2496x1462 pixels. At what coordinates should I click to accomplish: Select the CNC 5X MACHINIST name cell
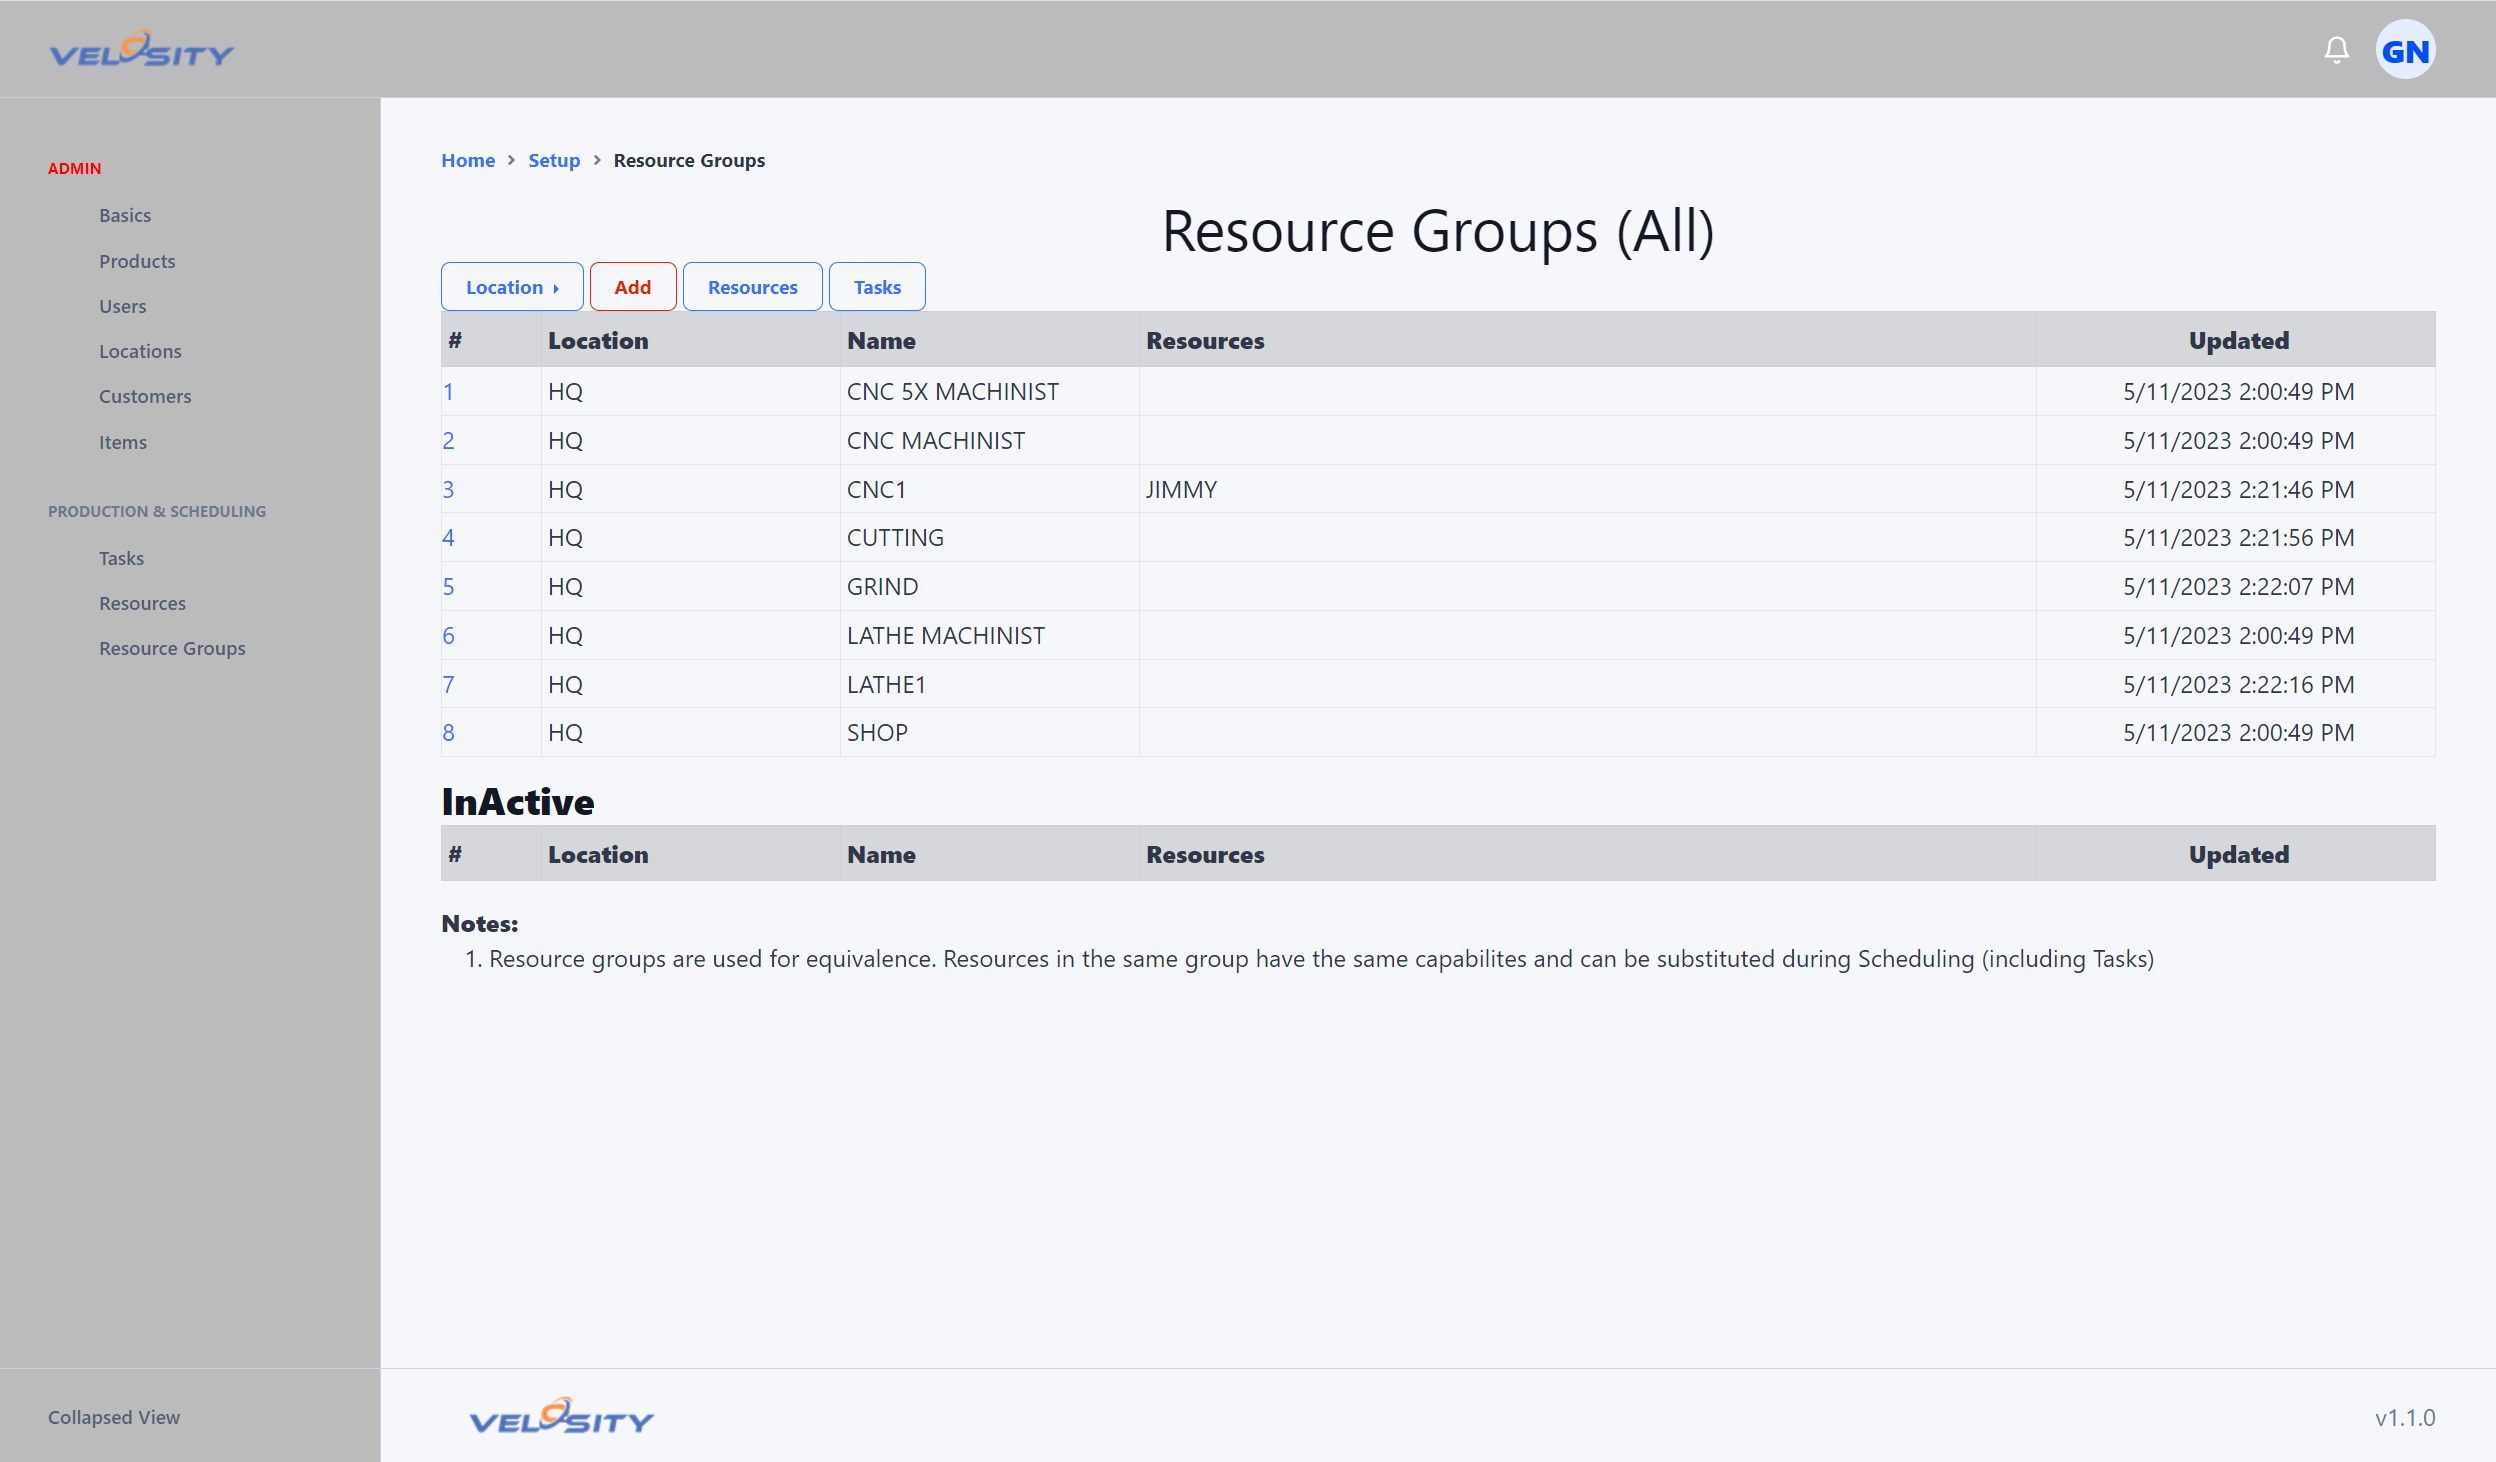(989, 392)
